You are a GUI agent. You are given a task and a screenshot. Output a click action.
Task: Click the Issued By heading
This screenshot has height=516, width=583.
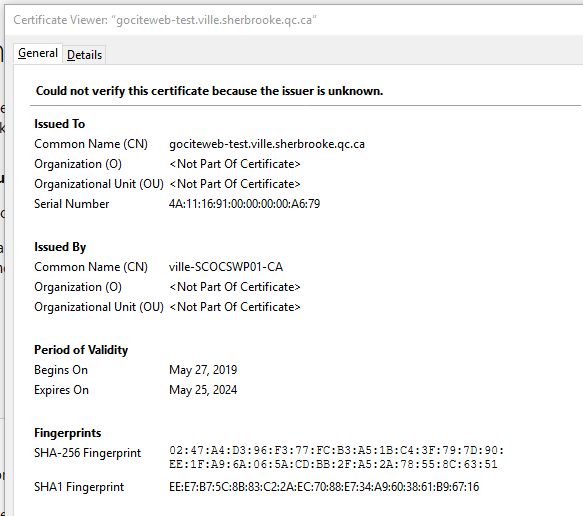click(60, 247)
